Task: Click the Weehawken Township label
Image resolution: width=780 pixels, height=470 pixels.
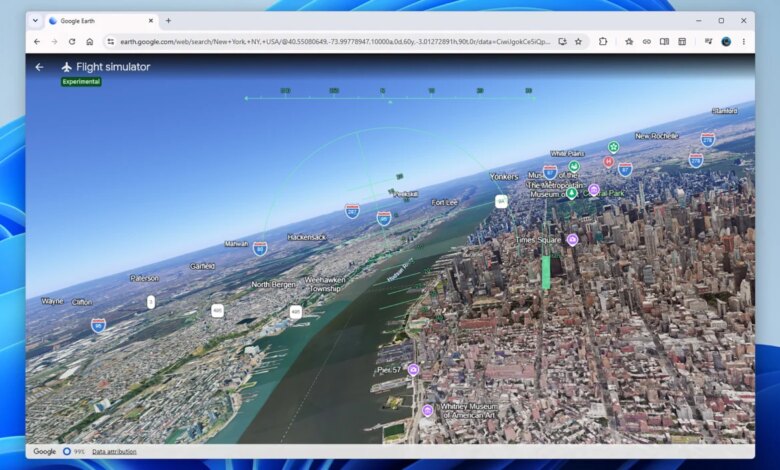Action: tap(325, 284)
